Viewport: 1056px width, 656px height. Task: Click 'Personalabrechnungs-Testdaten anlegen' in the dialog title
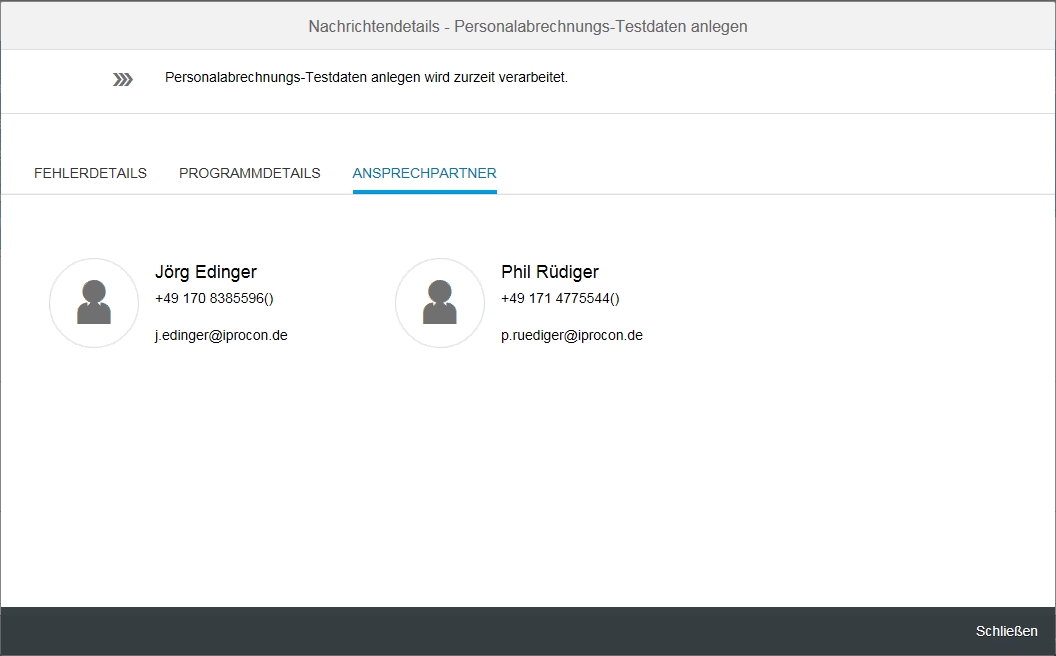coord(601,26)
